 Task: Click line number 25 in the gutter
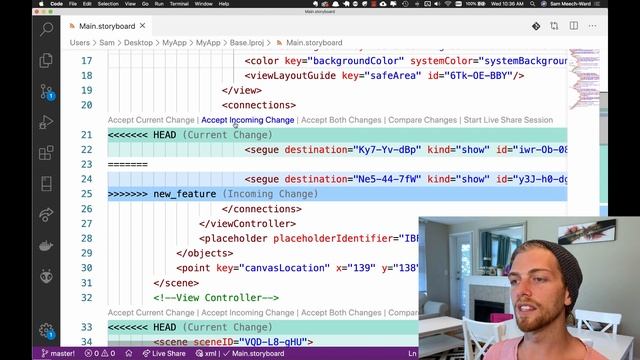coord(87,194)
